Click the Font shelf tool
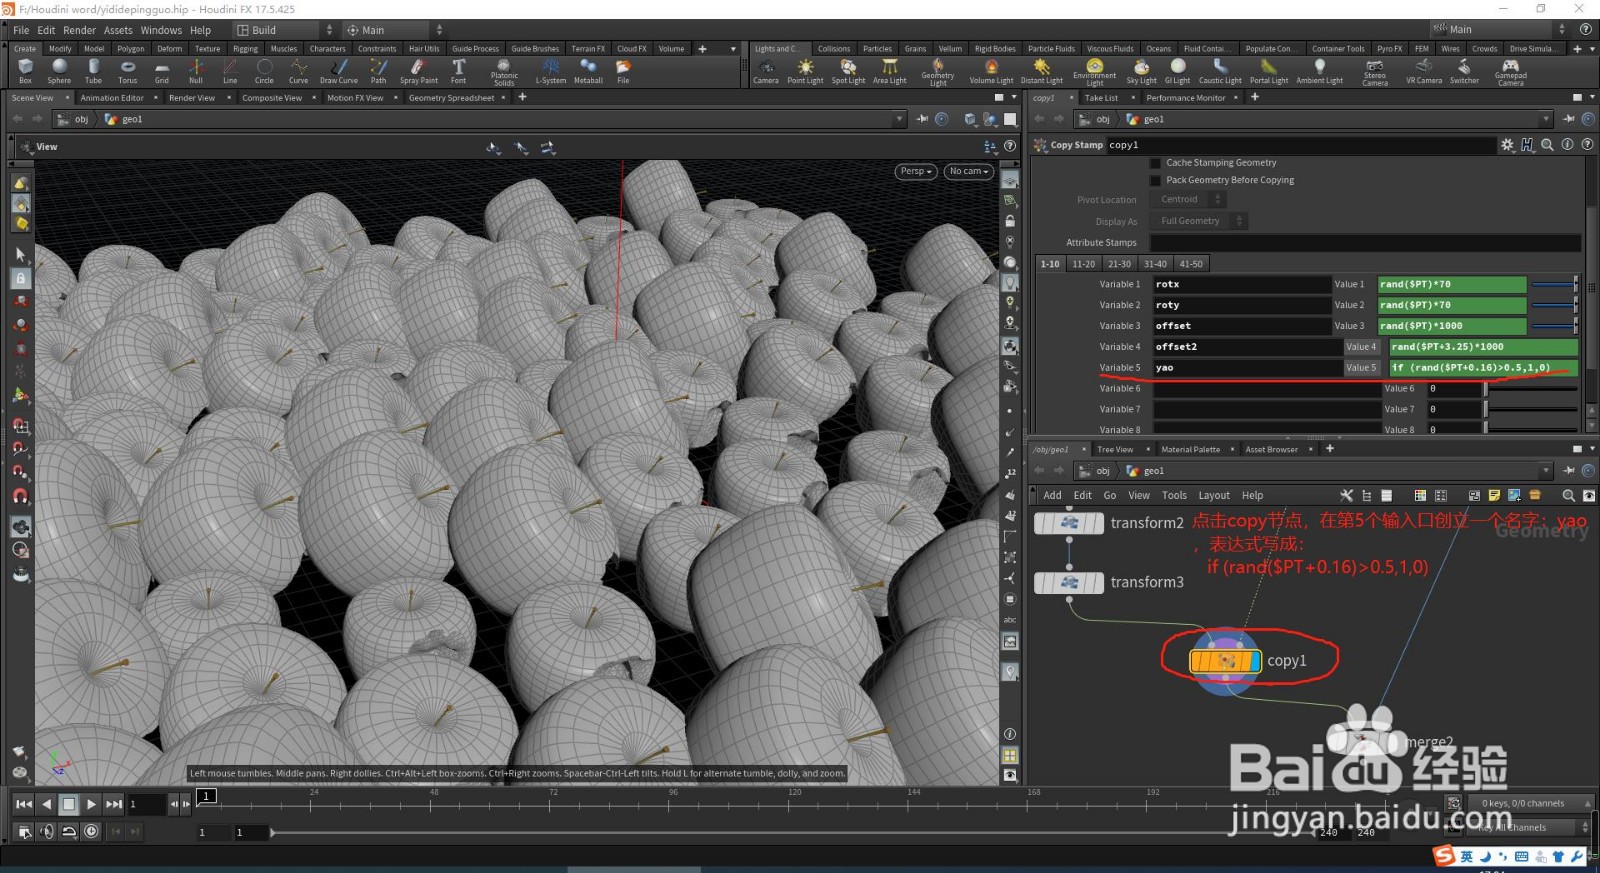The image size is (1600, 873). pos(458,71)
